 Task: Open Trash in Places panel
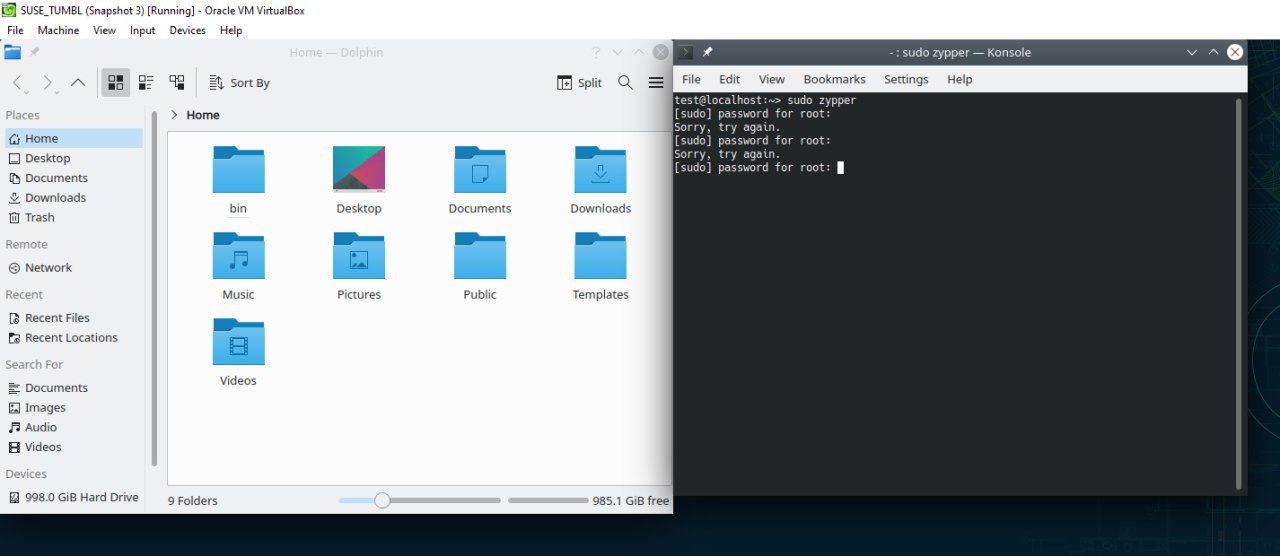click(74, 217)
